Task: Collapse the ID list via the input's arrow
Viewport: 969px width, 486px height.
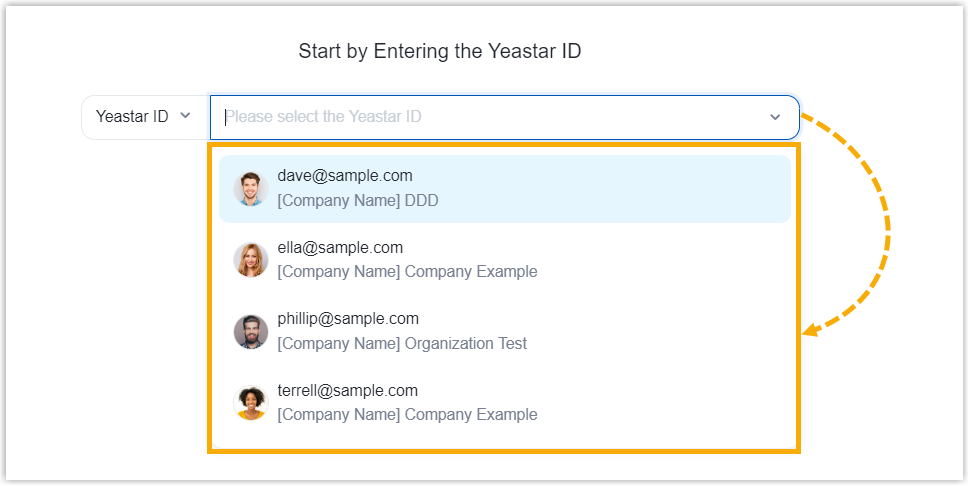Action: click(775, 117)
